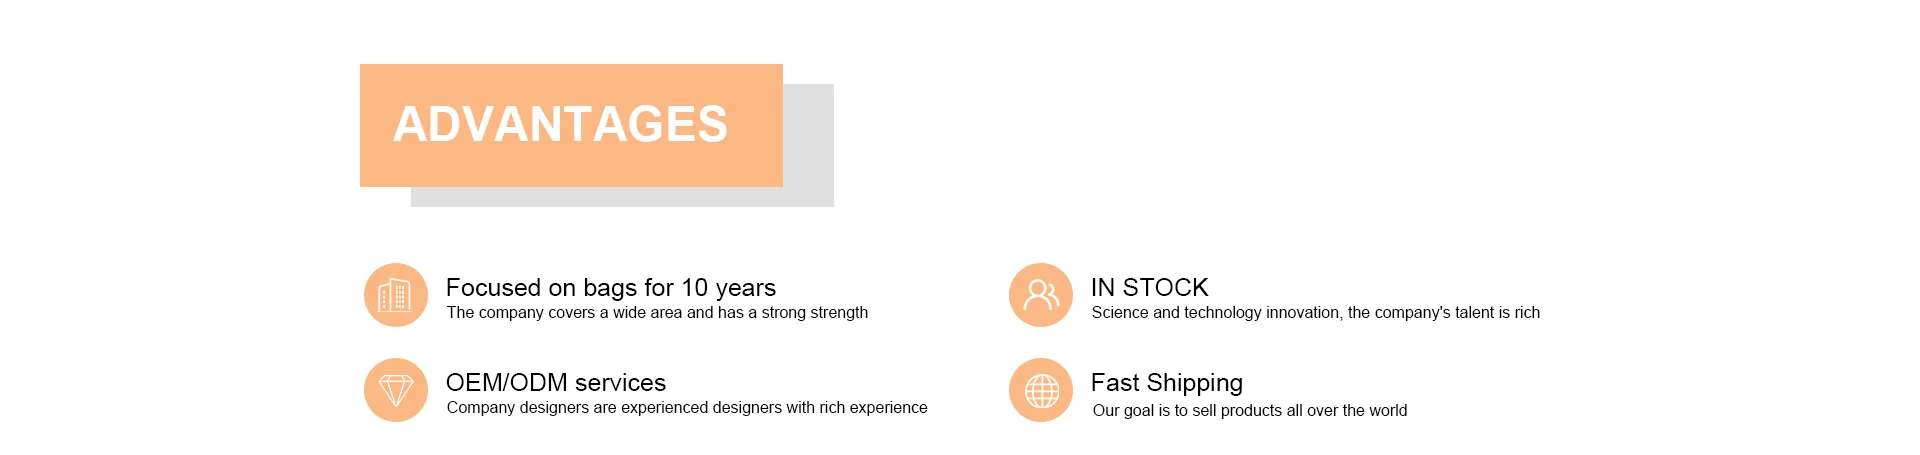The height and width of the screenshot is (455, 1920).
Task: Click the diamond icon for OEM/ODM services
Action: (x=395, y=390)
